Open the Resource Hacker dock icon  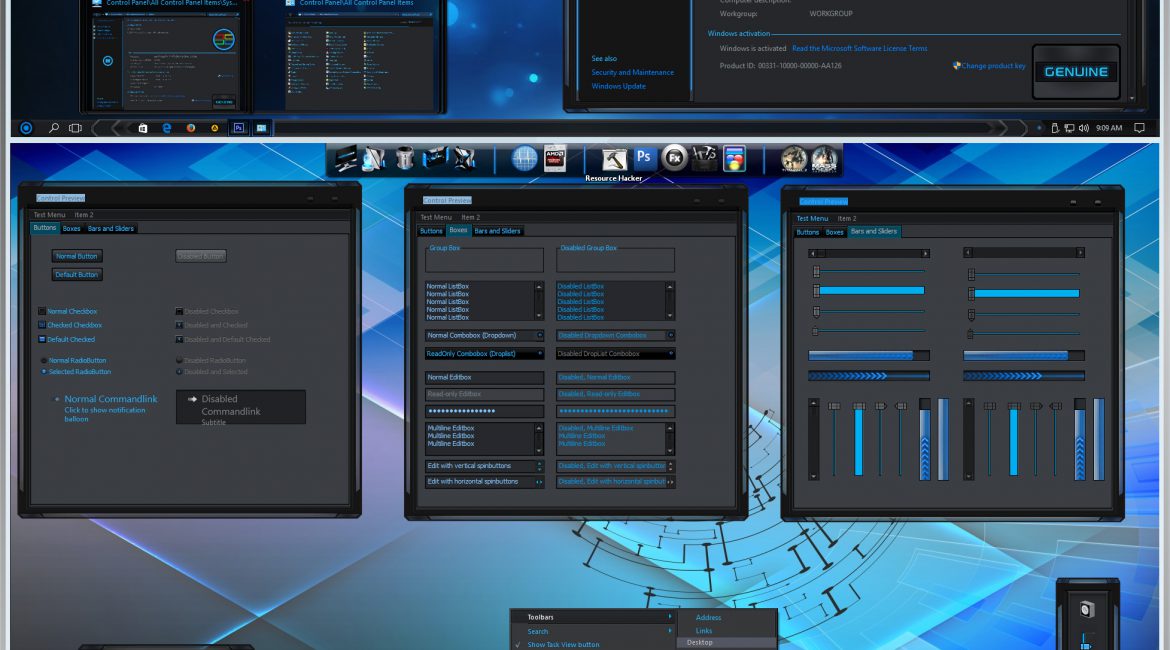(614, 159)
